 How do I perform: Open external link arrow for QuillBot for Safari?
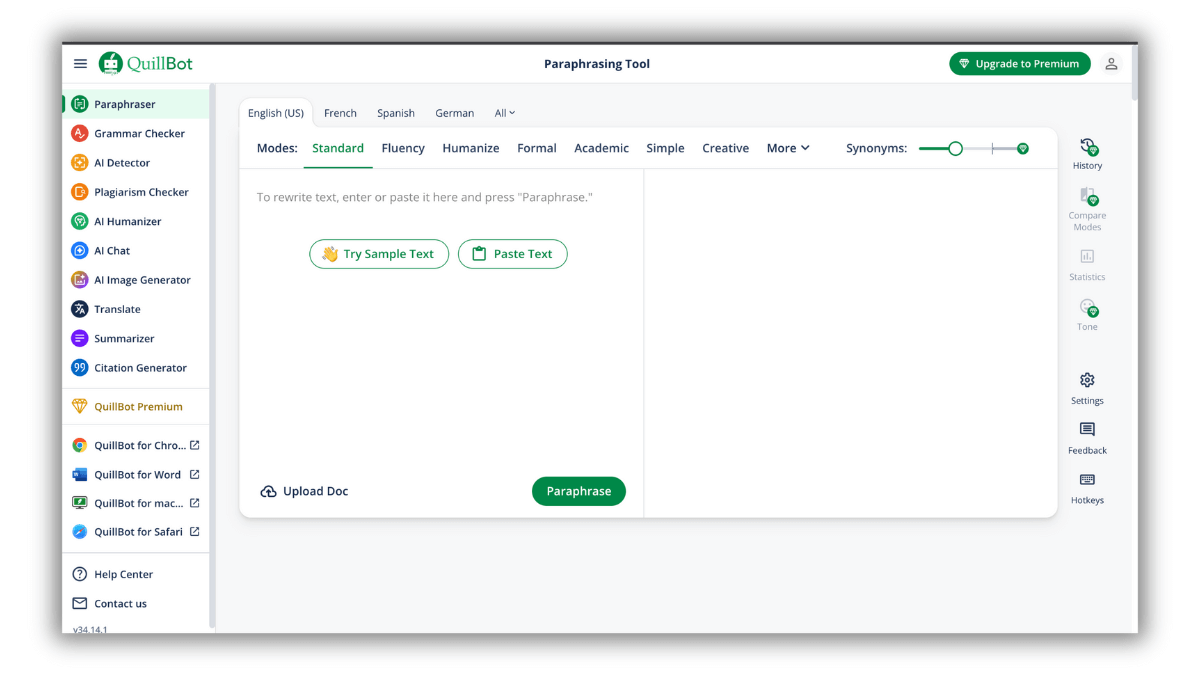(x=195, y=532)
